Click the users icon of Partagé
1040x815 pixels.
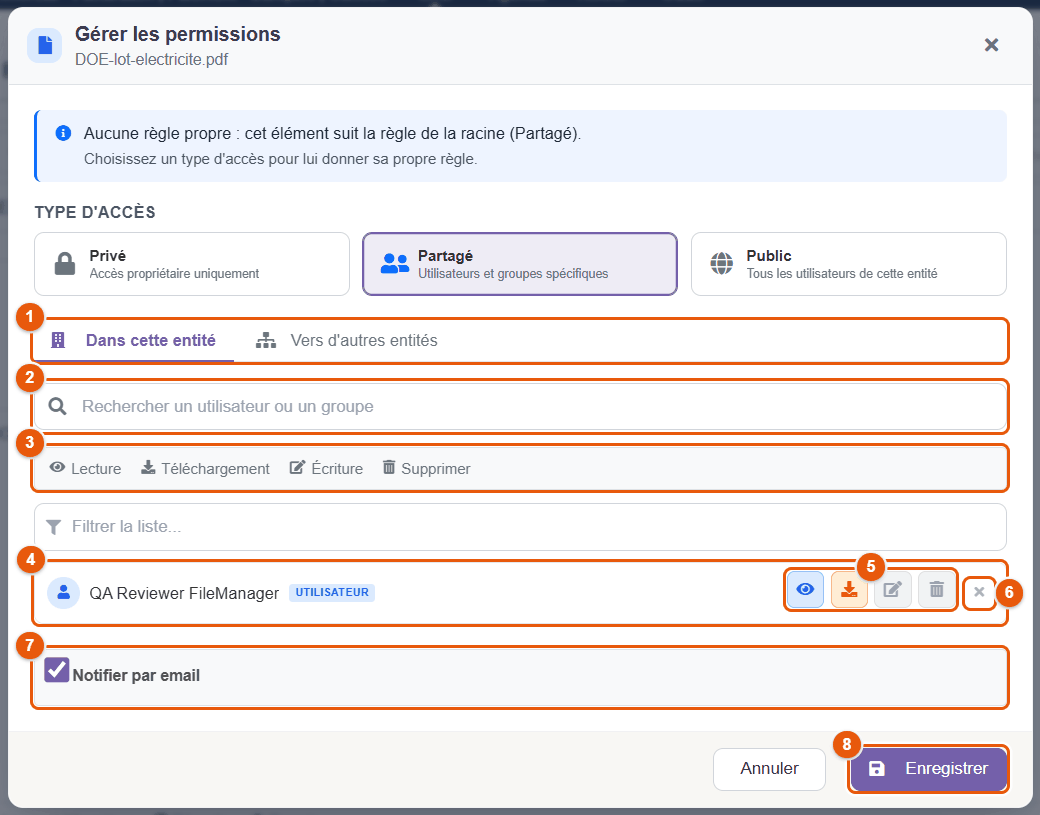(395, 264)
